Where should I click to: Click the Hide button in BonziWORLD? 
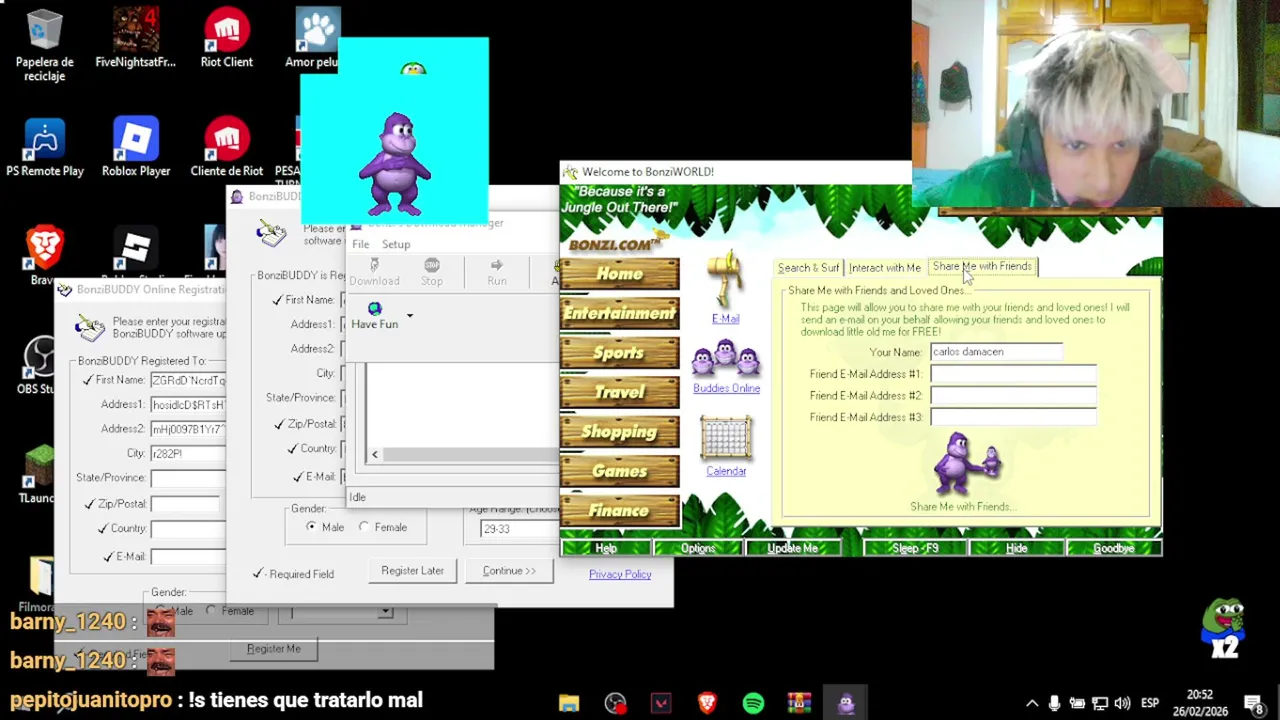[1016, 548]
